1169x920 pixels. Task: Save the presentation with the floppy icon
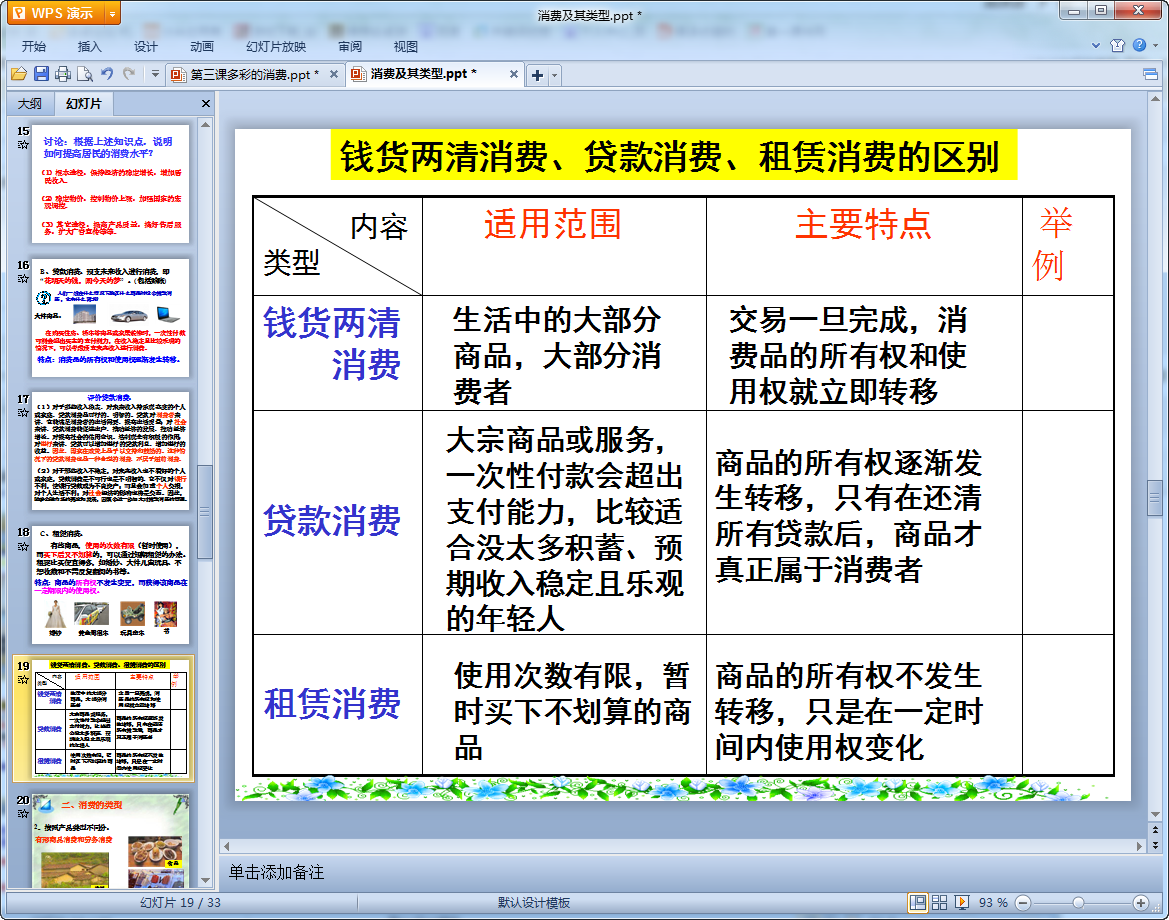coord(41,74)
